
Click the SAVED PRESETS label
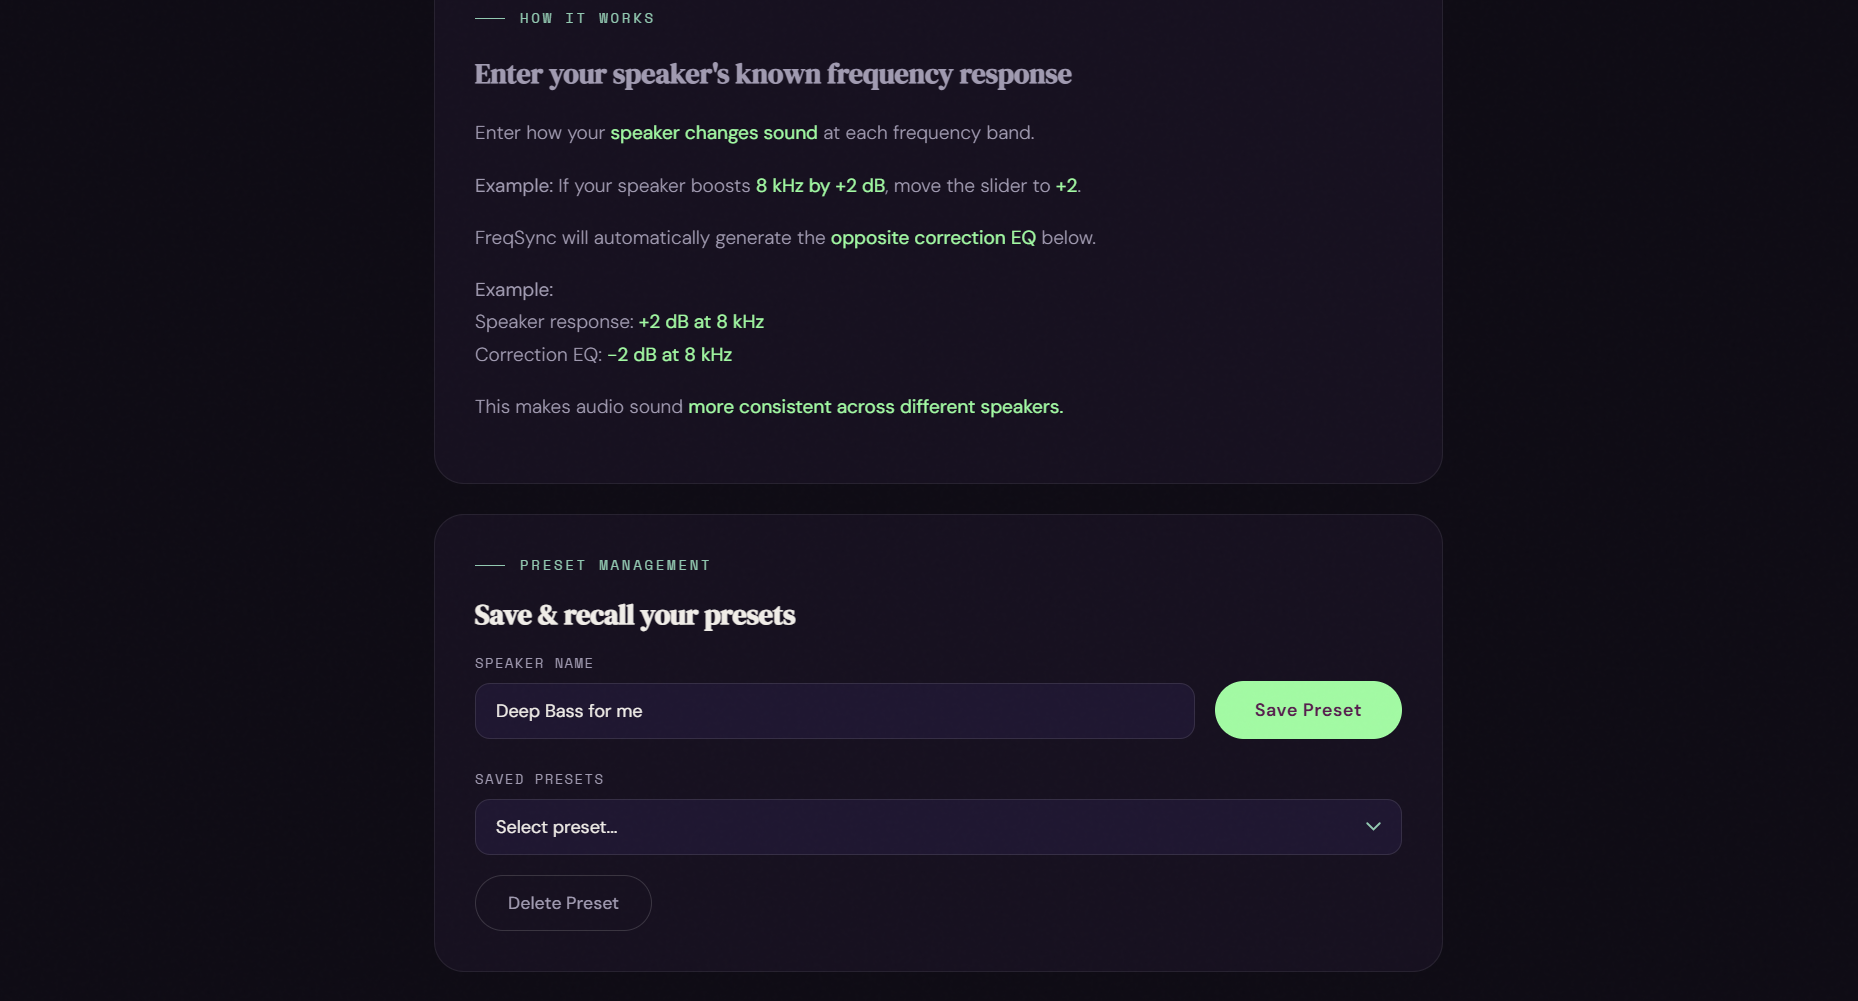pyautogui.click(x=539, y=780)
